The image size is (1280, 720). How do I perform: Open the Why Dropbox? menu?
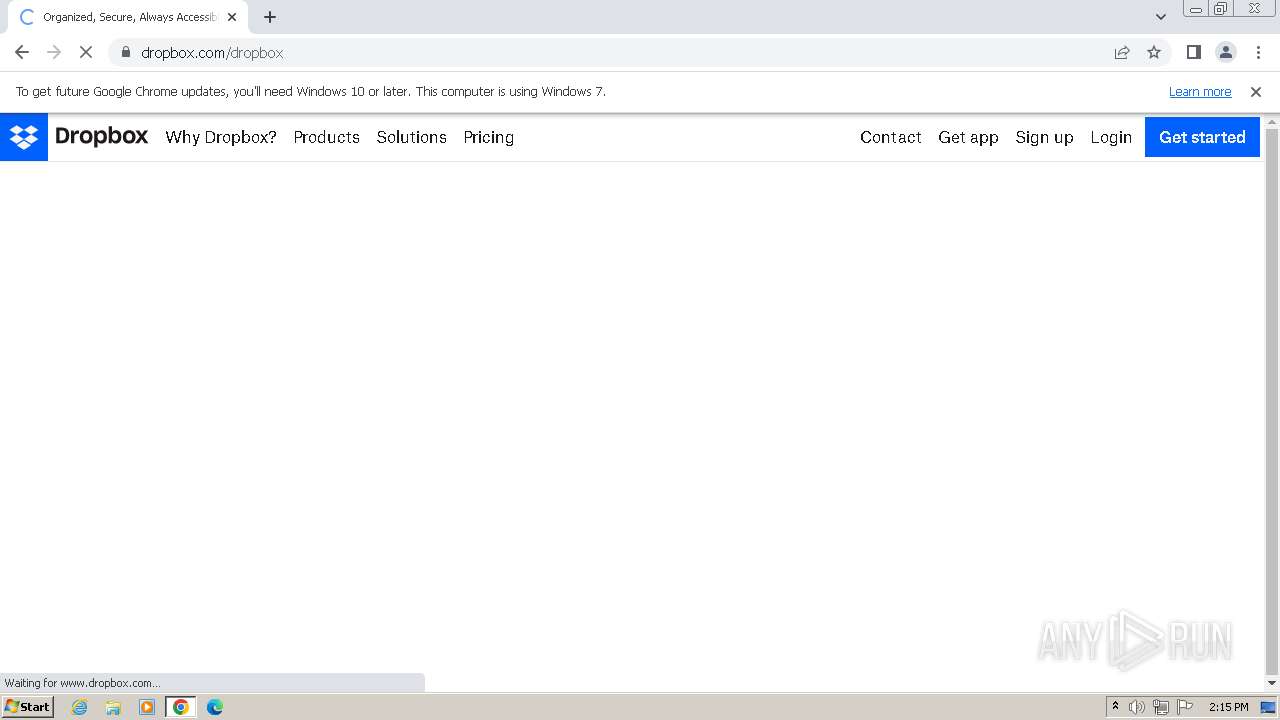pos(221,137)
